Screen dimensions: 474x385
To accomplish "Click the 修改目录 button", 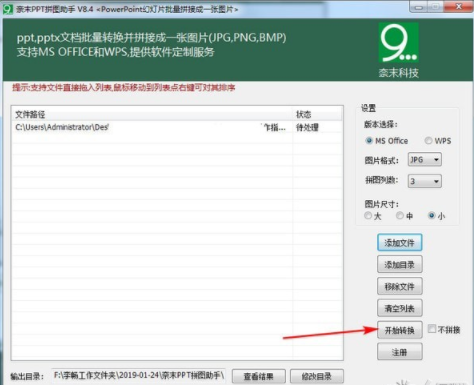I will click(x=317, y=377).
